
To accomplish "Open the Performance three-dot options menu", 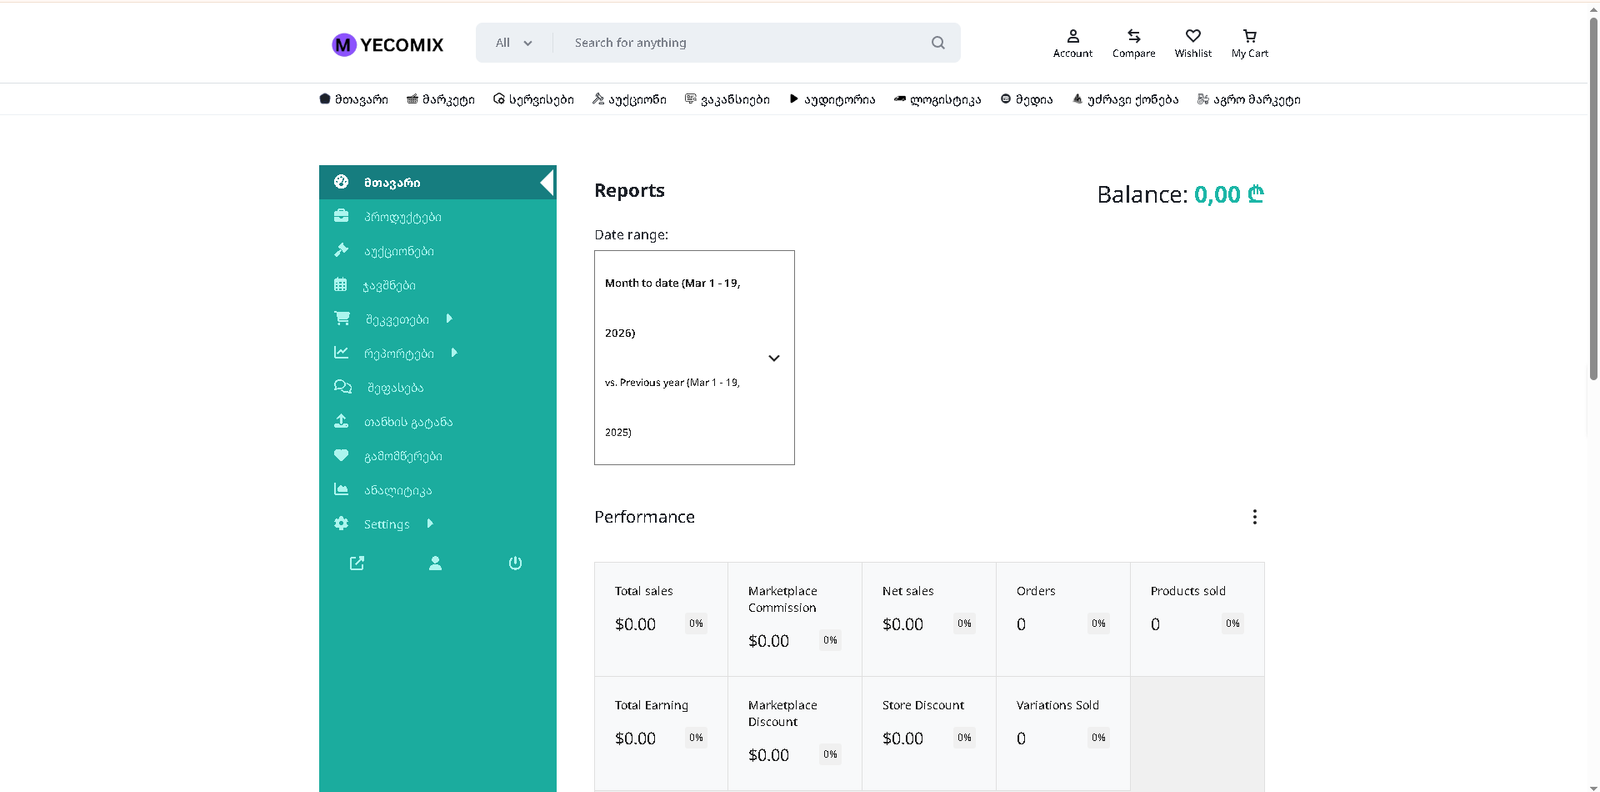I will coord(1254,517).
